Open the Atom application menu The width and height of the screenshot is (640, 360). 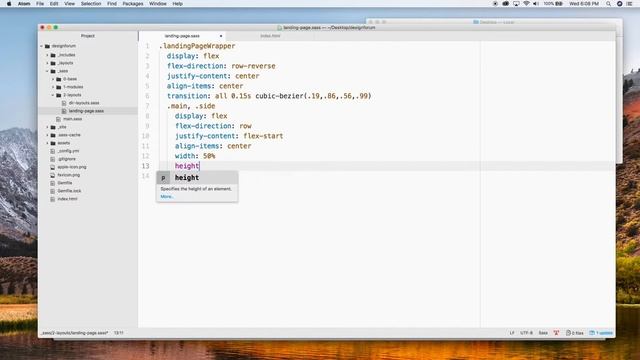[24, 4]
